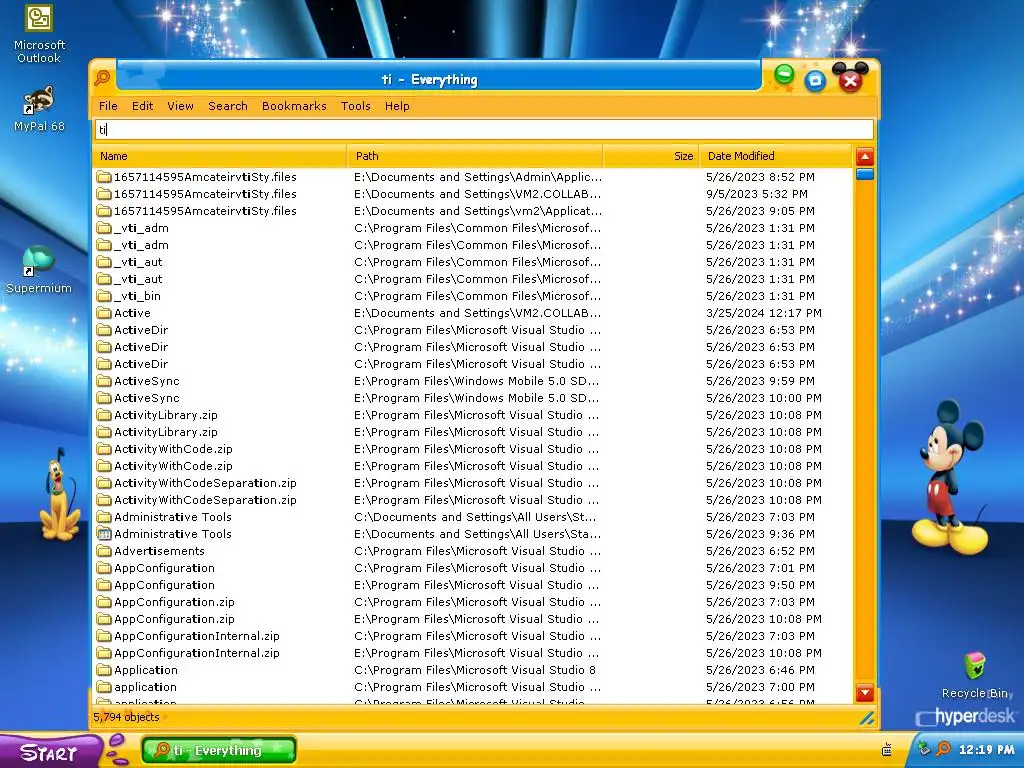Open the File menu
Image resolution: width=1024 pixels, height=768 pixels.
tap(108, 106)
